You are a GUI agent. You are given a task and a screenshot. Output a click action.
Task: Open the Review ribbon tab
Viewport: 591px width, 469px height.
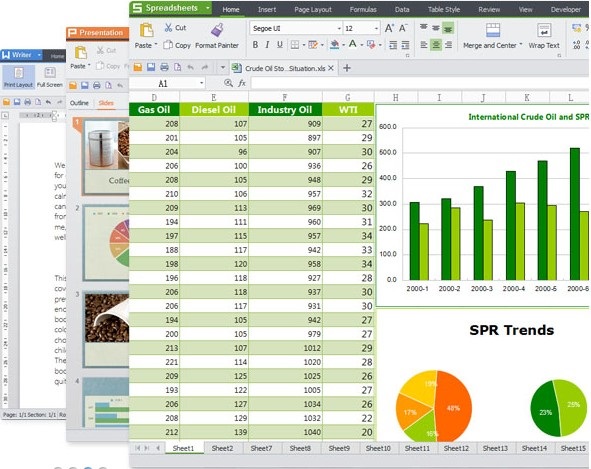click(489, 9)
